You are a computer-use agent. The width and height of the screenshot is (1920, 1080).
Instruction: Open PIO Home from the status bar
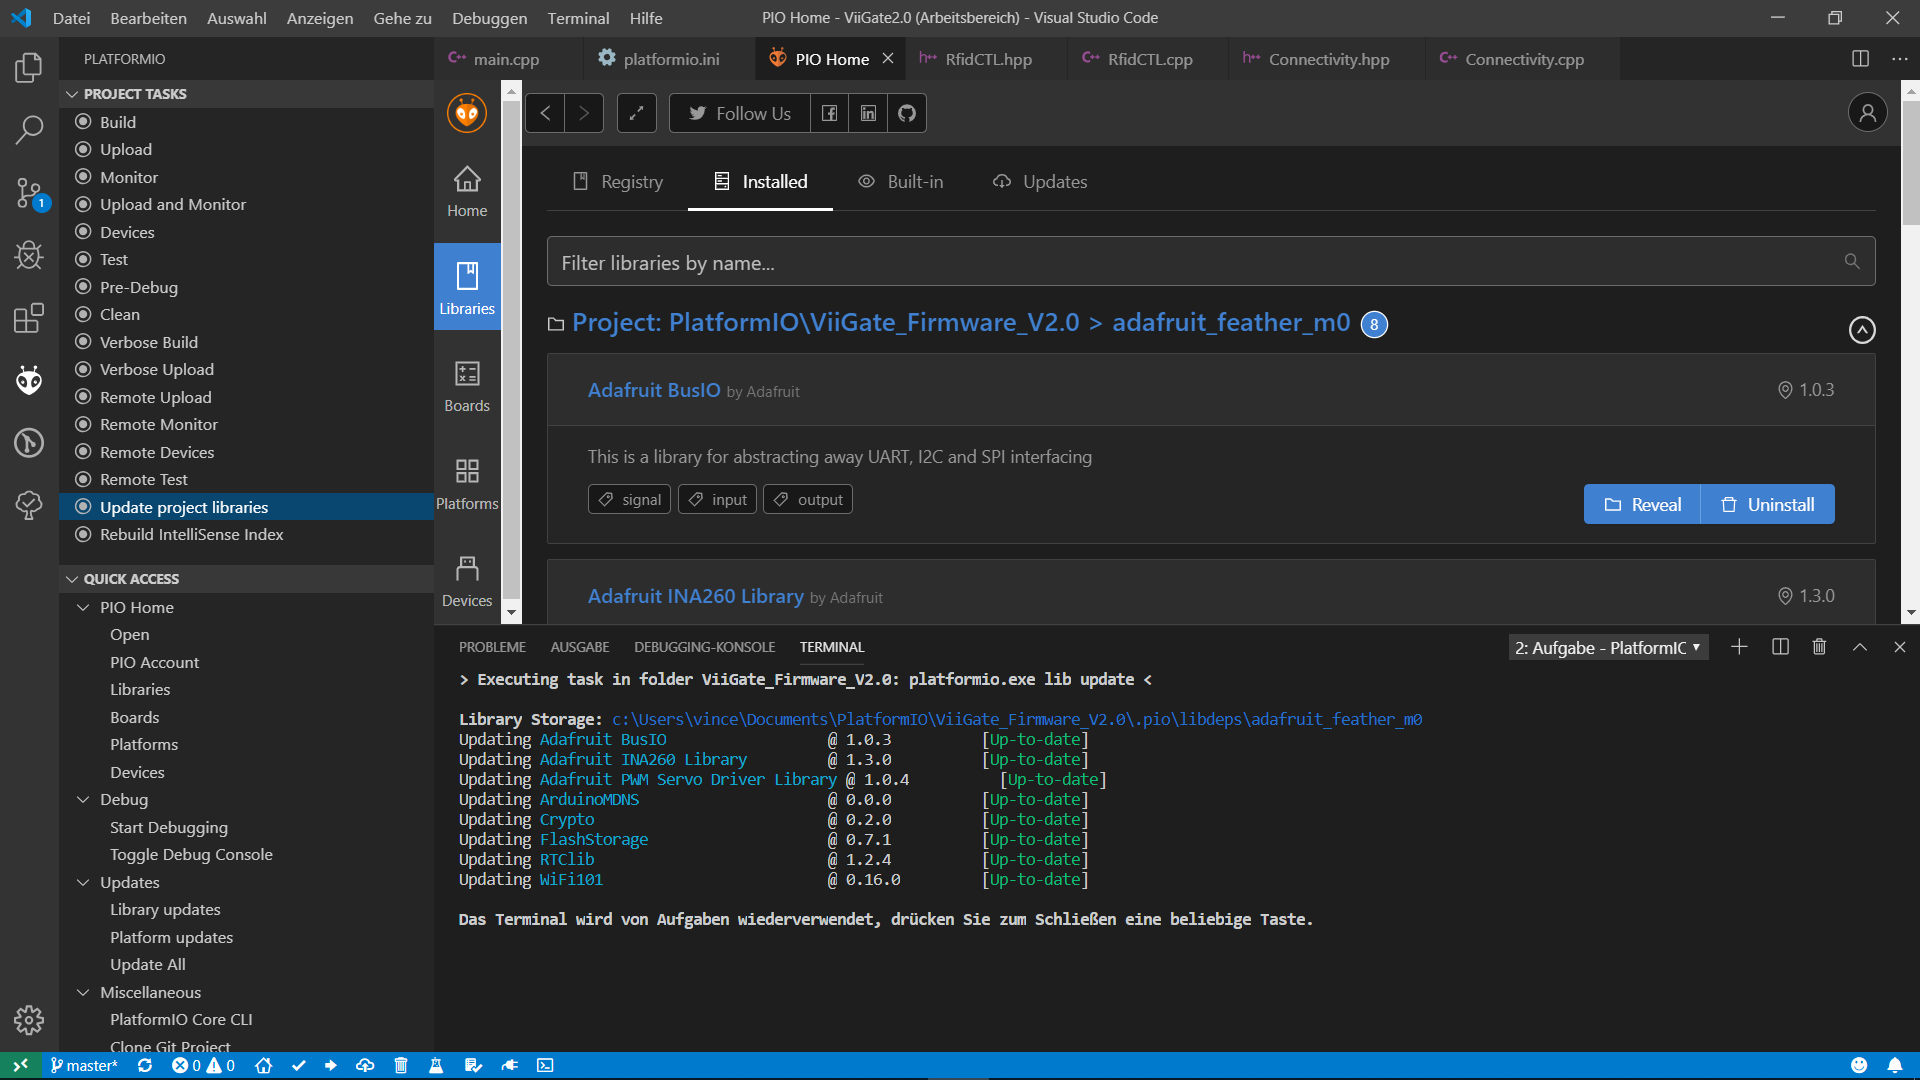[263, 1065]
